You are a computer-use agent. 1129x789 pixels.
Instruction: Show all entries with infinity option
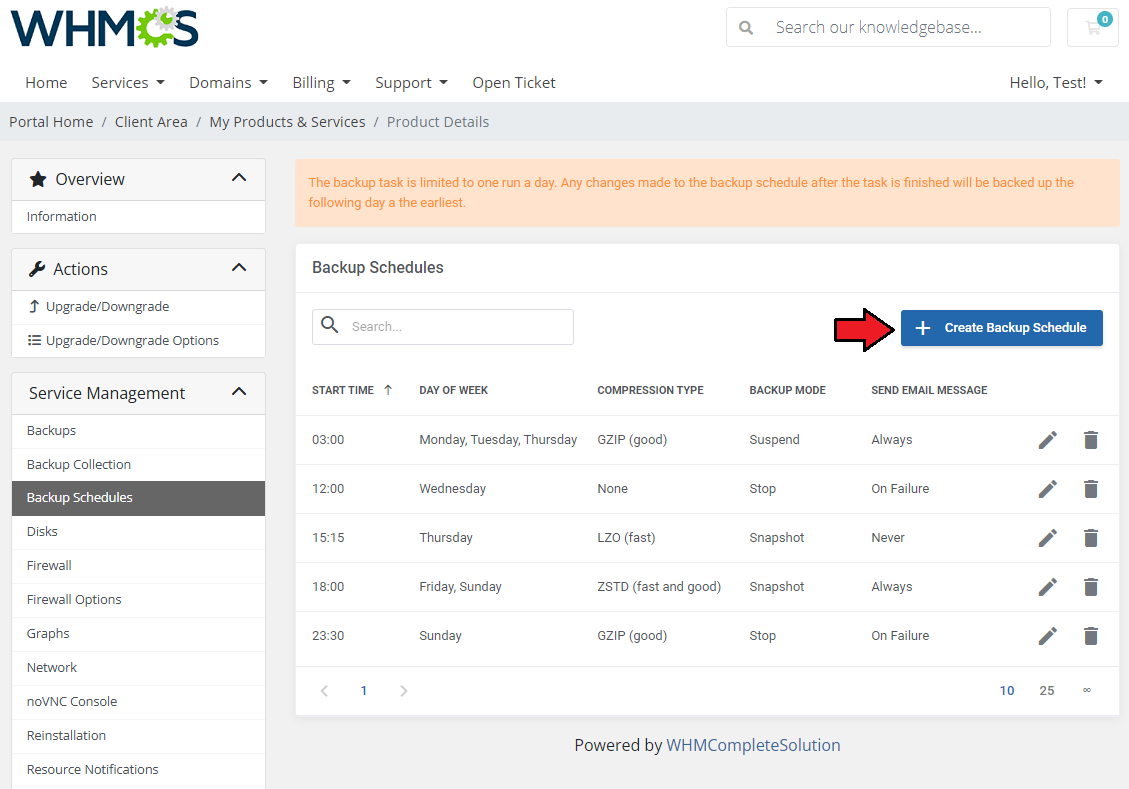pos(1087,690)
